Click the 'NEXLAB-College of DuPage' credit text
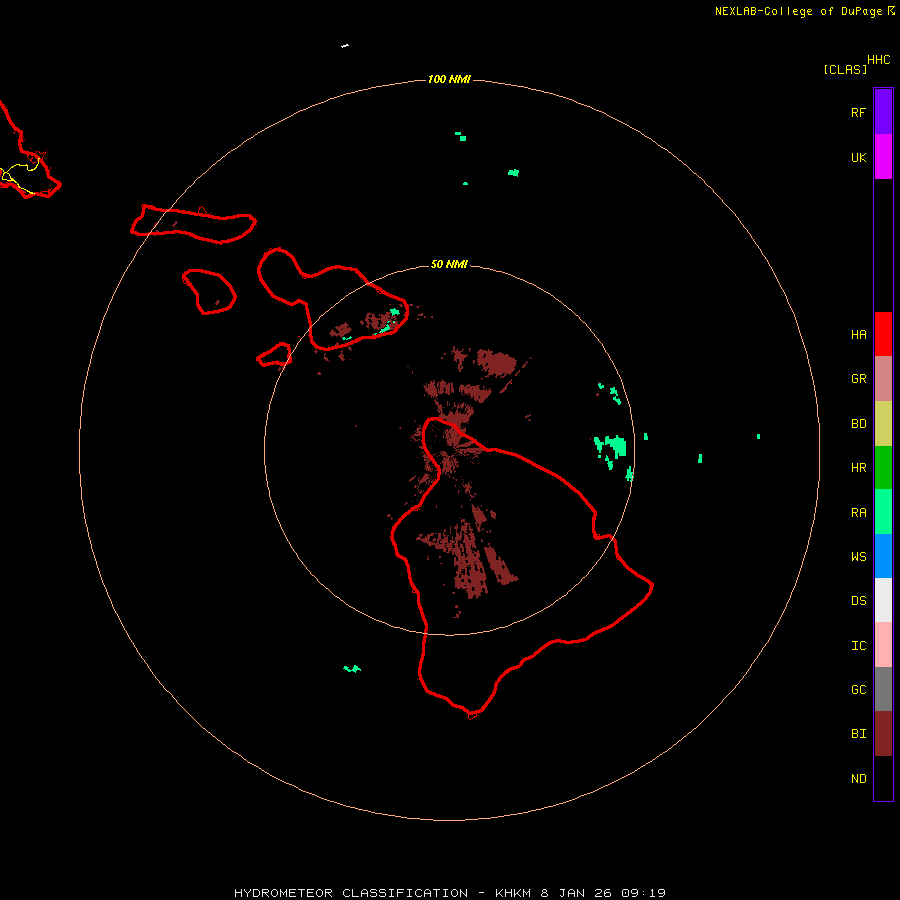Image resolution: width=900 pixels, height=900 pixels. point(798,11)
